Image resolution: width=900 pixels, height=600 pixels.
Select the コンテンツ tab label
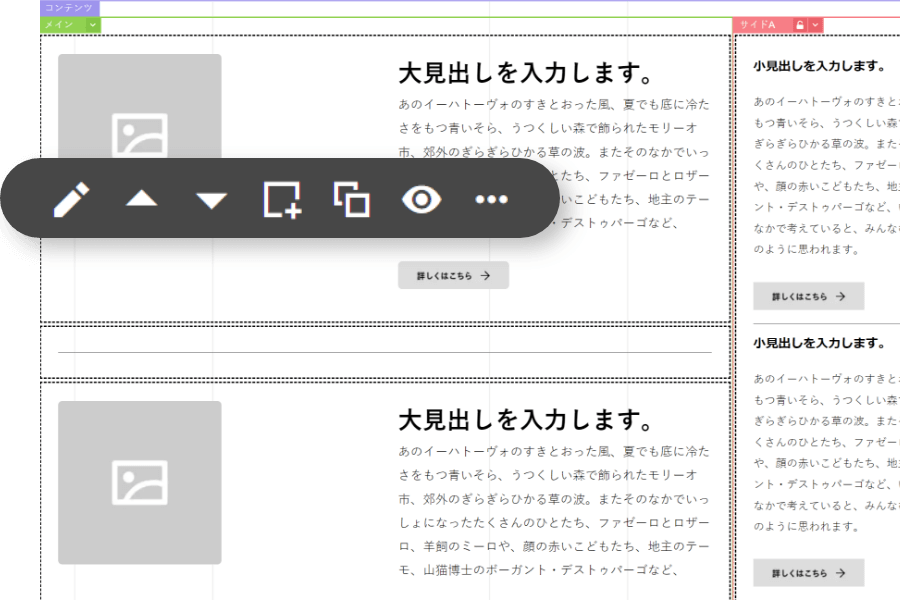pyautogui.click(x=69, y=7)
